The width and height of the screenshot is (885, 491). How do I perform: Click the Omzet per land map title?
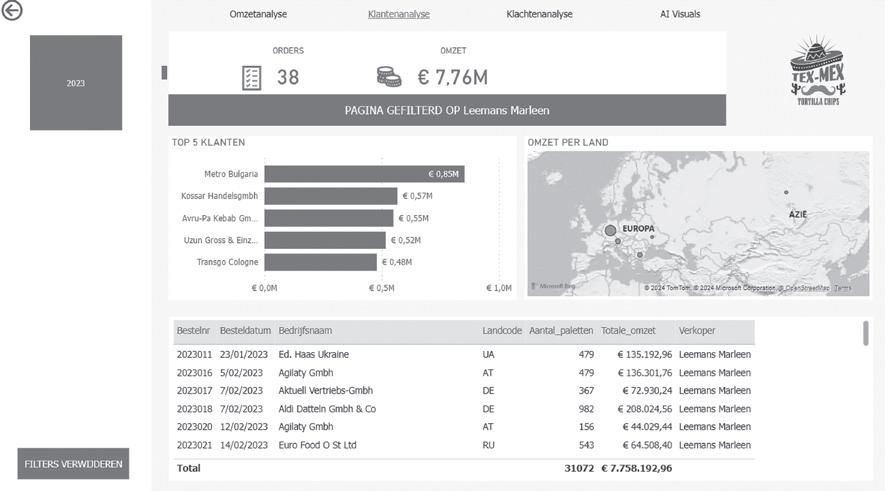(x=568, y=142)
